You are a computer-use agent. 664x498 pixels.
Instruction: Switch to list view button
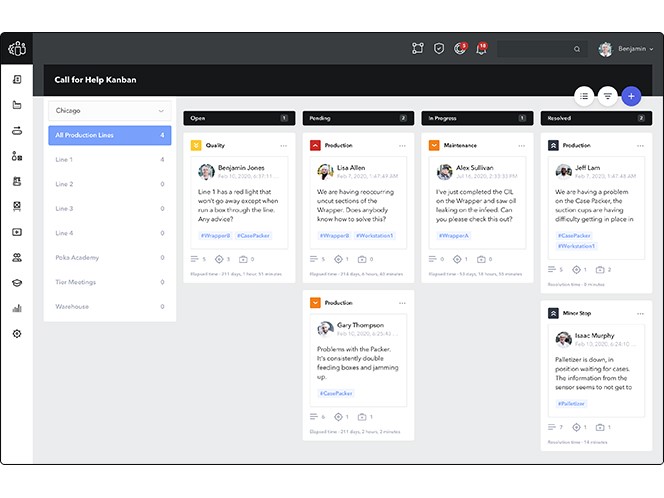coord(584,96)
